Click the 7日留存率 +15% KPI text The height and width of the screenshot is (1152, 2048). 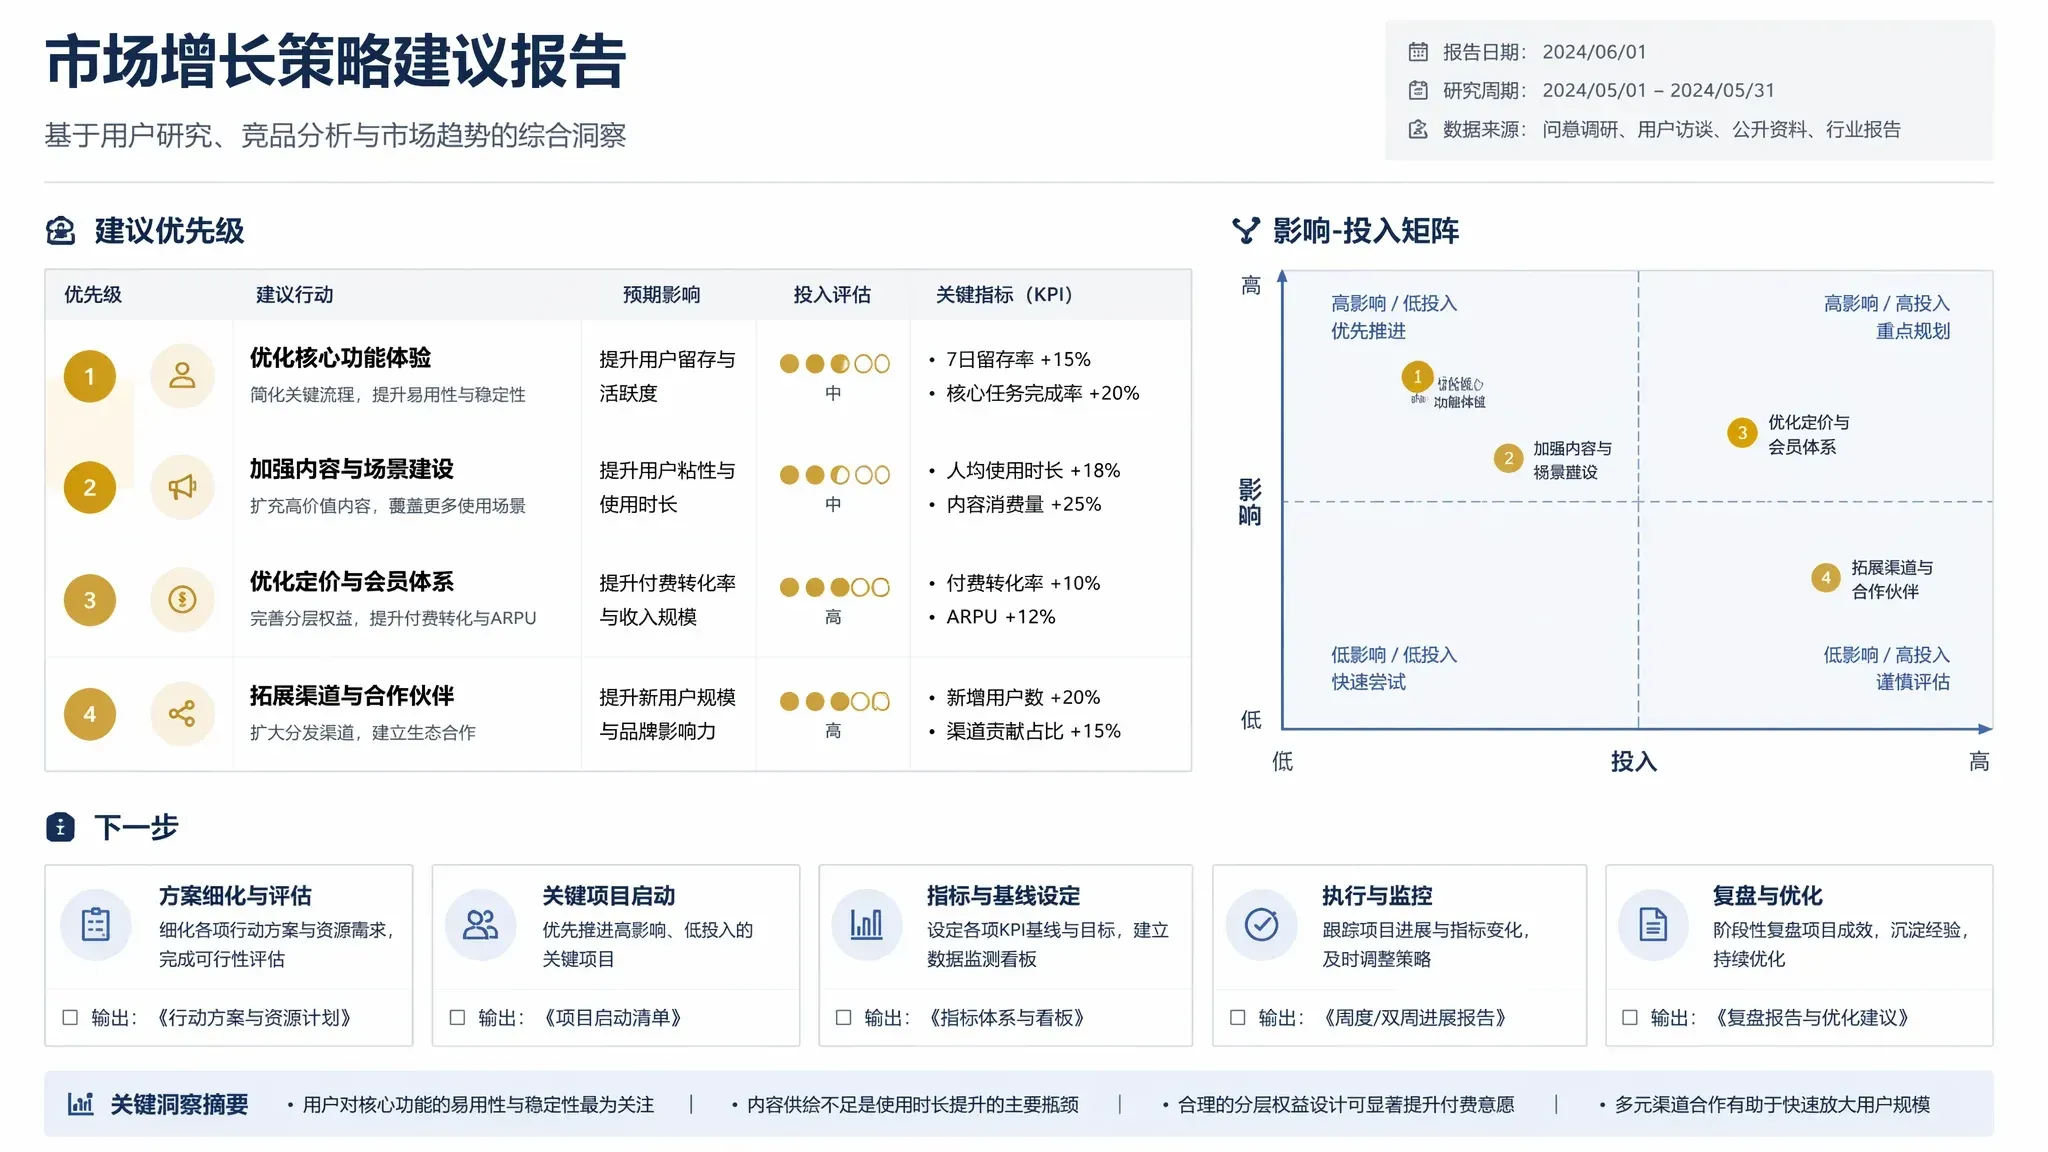pos(1018,360)
